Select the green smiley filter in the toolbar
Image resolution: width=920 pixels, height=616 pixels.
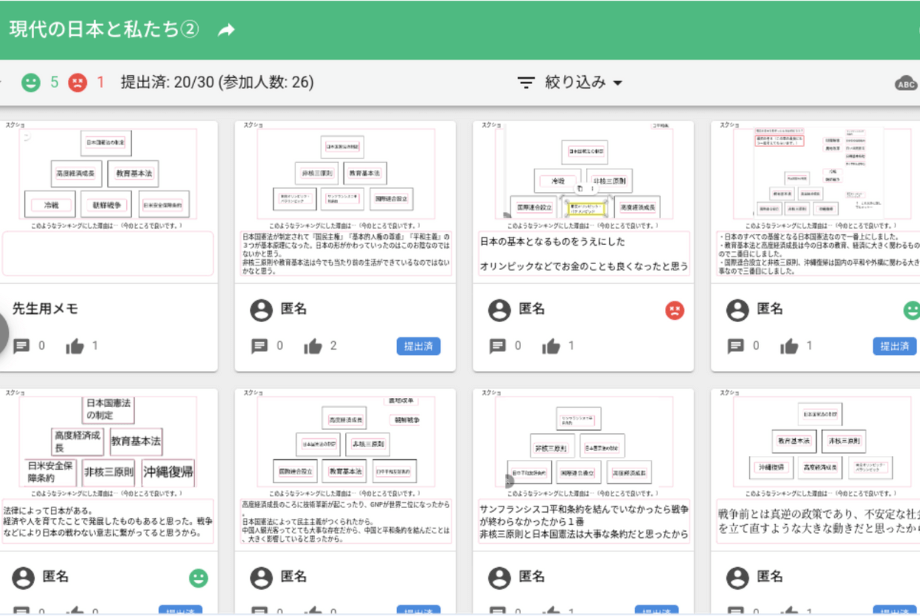tap(29, 83)
